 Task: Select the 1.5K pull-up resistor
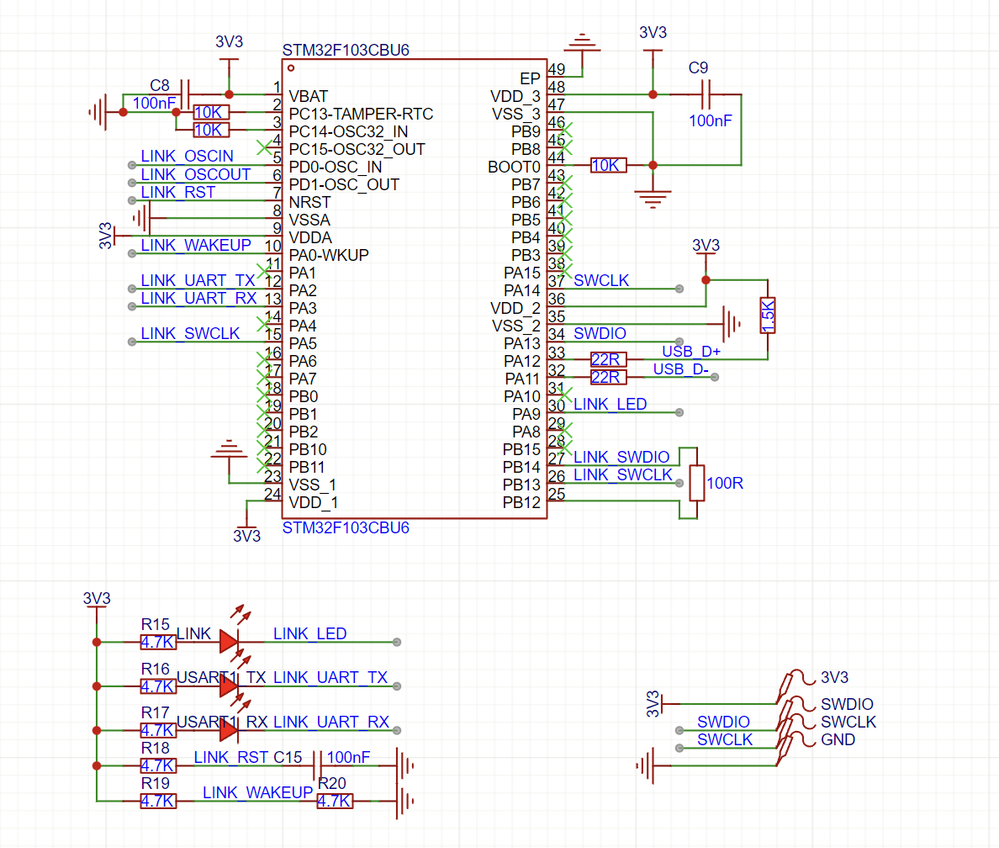(x=768, y=315)
